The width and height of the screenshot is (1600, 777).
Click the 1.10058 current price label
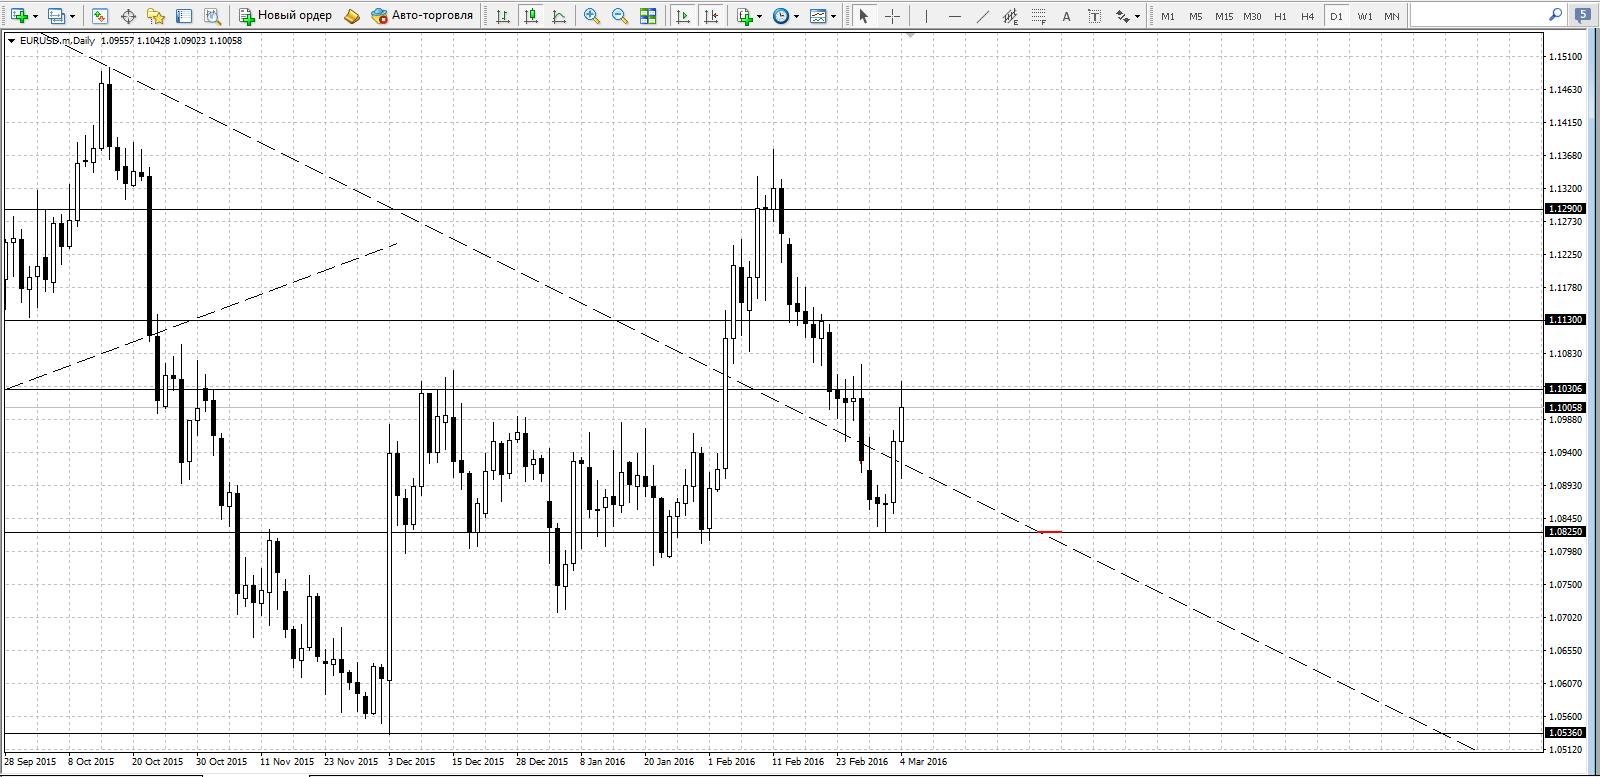1565,408
